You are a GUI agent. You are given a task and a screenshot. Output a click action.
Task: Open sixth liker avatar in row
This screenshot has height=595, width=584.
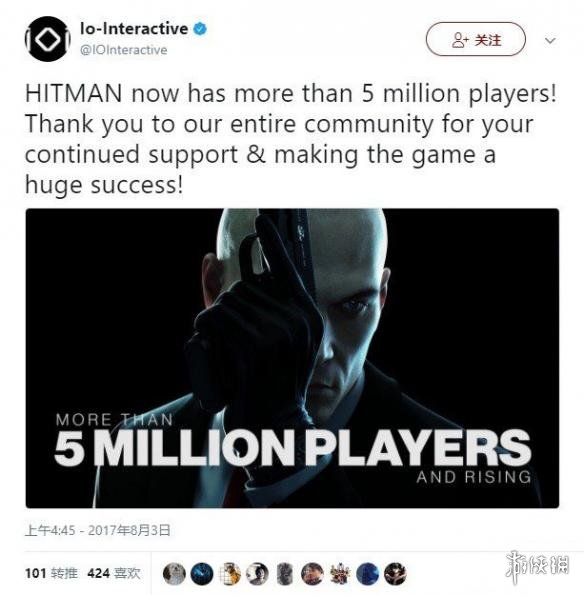point(312,573)
